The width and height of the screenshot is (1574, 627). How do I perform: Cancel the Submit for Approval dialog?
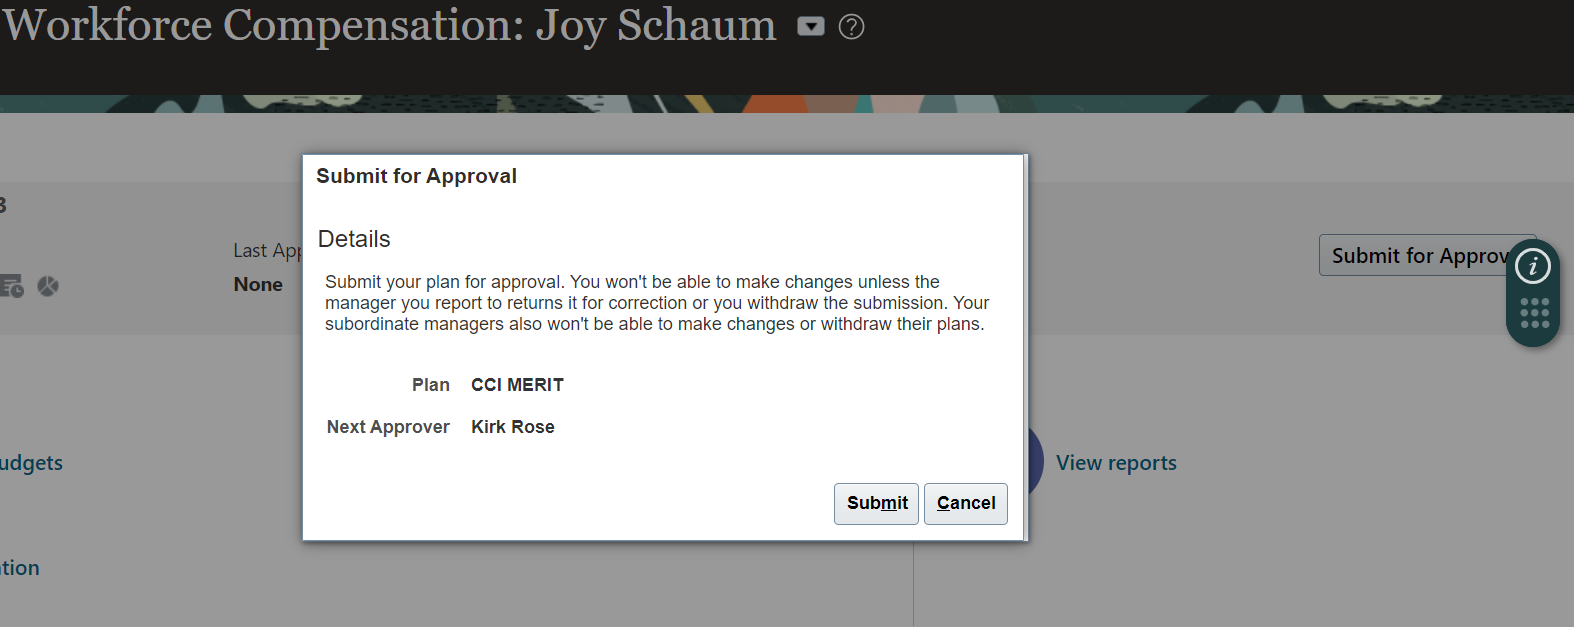(x=966, y=503)
